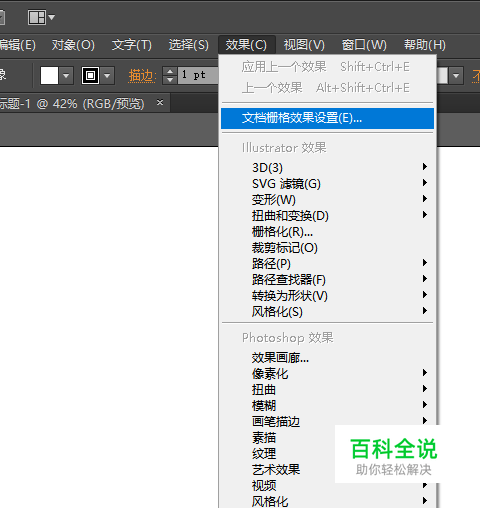Open the arrange documents layout icon
Viewport: 480px width, 508px height.
point(41,17)
